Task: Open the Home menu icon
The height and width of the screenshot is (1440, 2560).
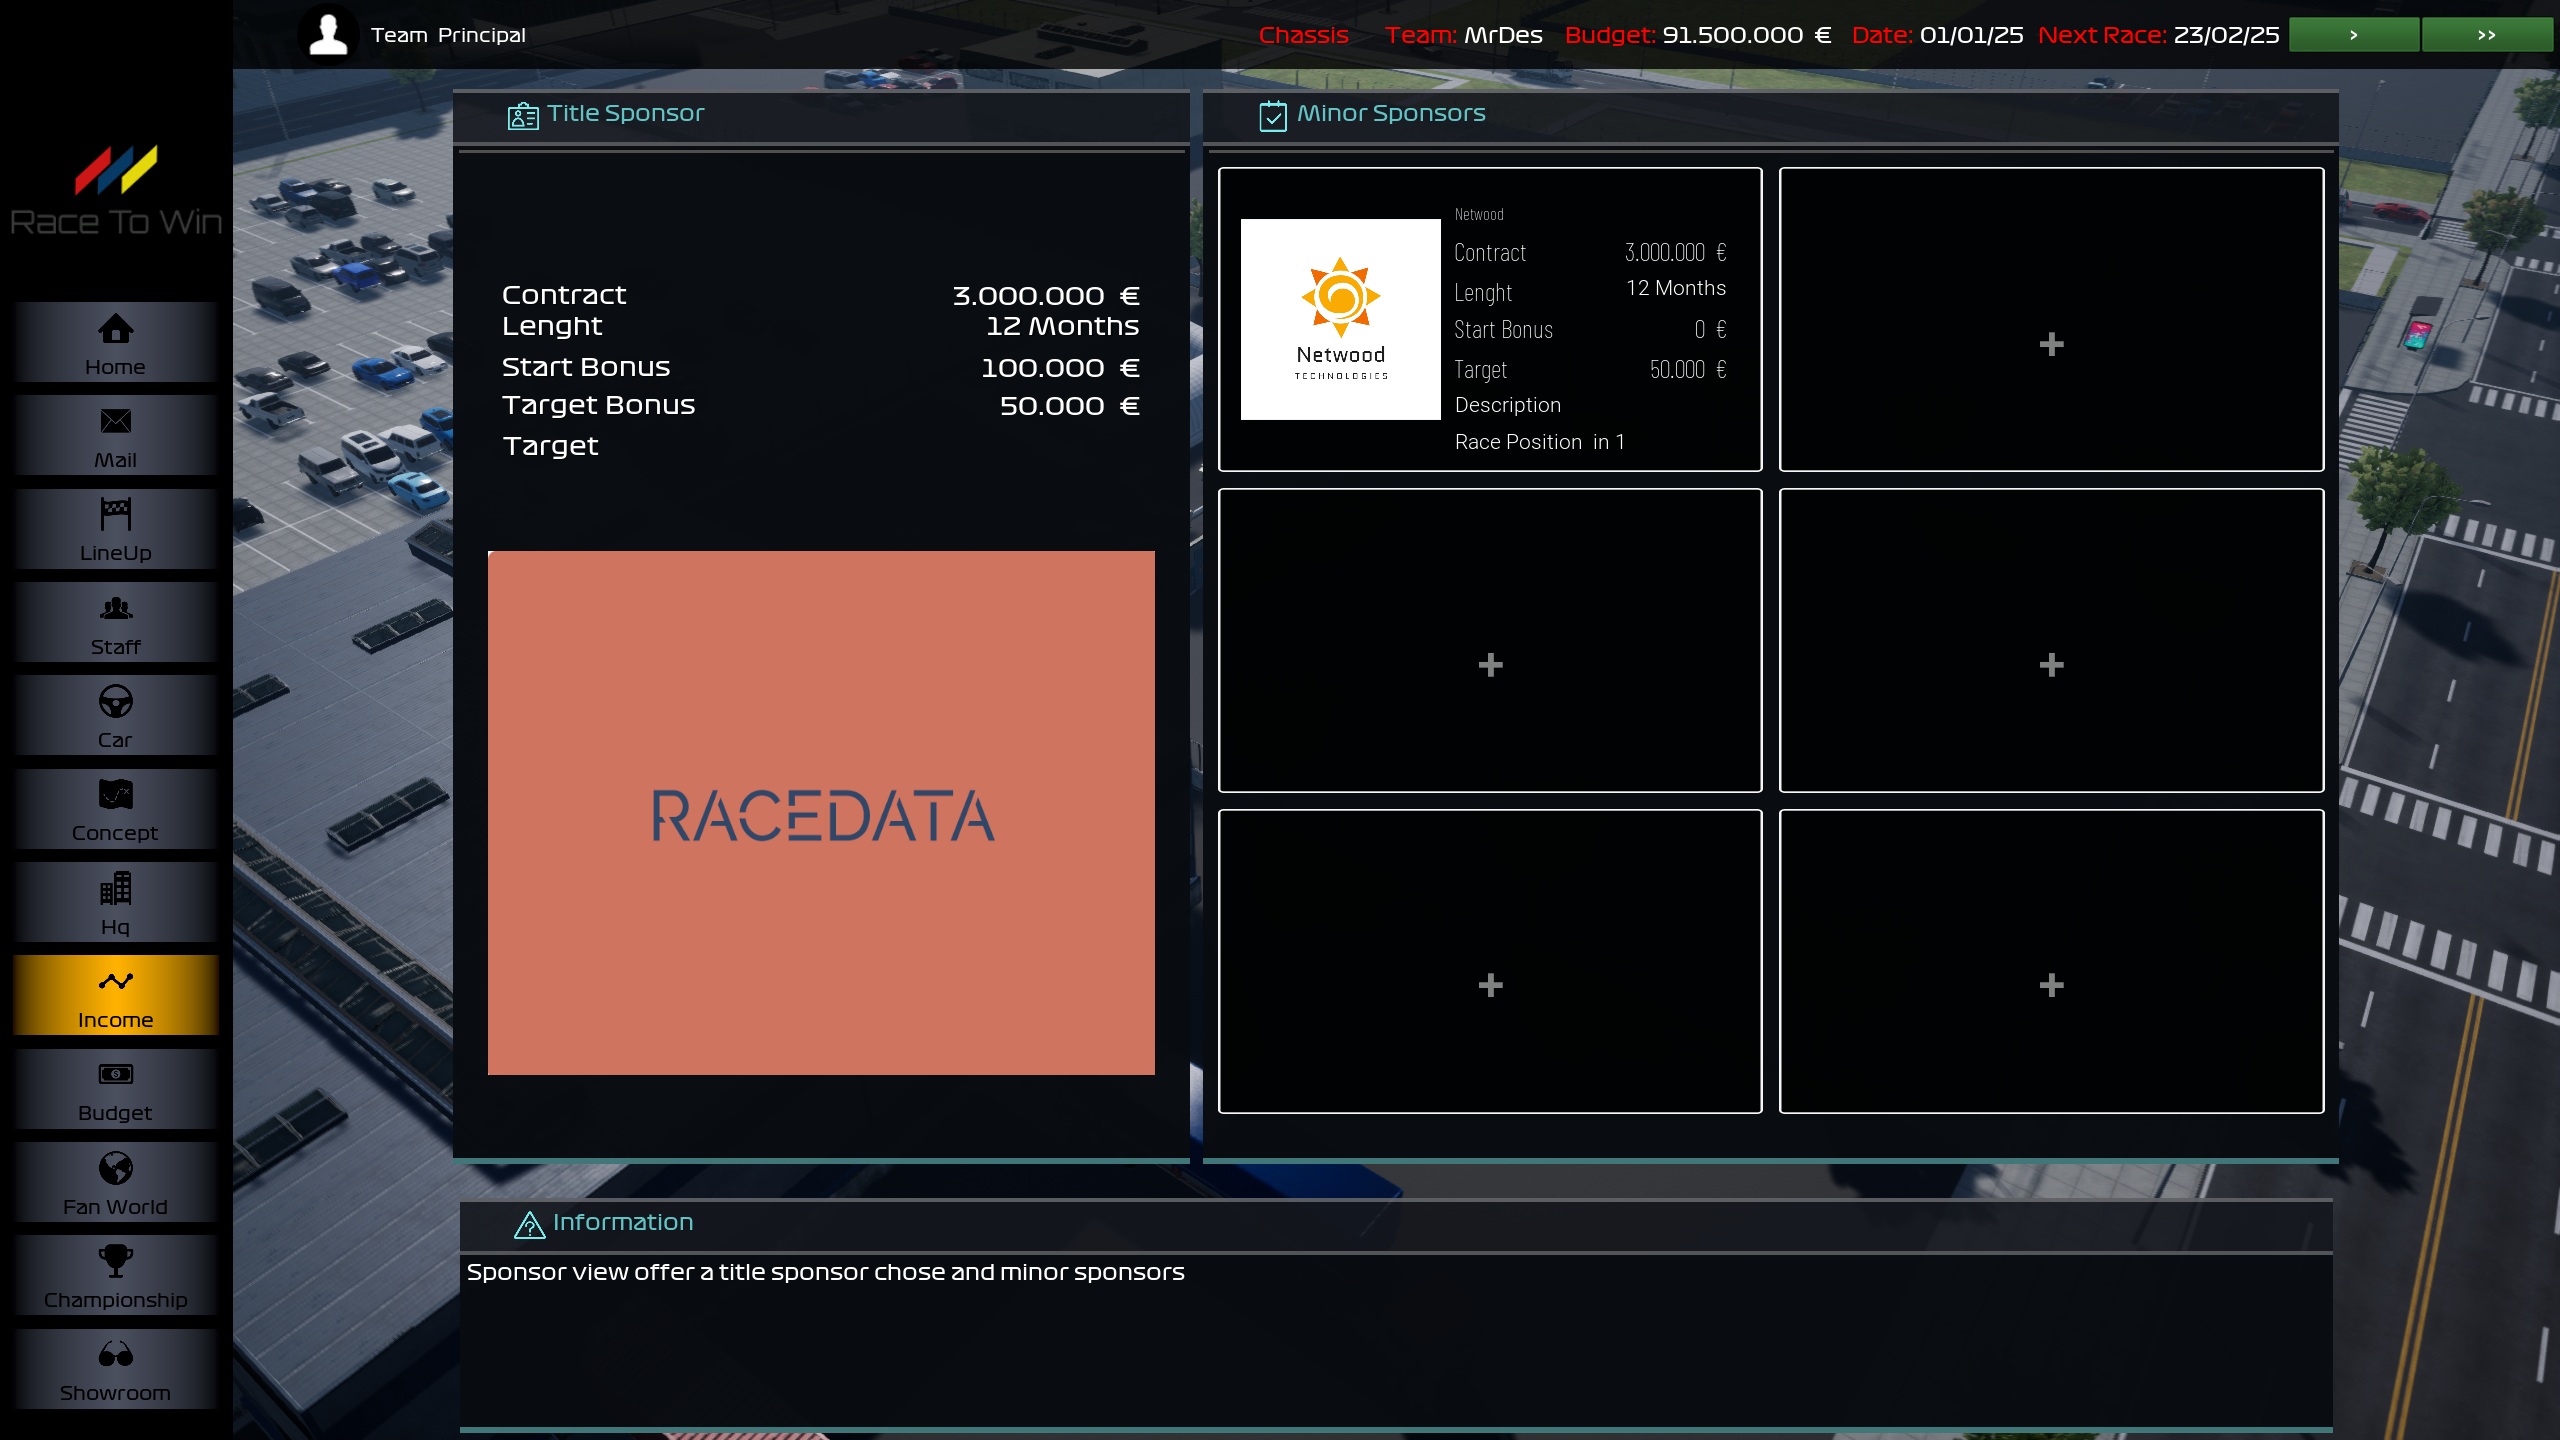Action: (115, 329)
